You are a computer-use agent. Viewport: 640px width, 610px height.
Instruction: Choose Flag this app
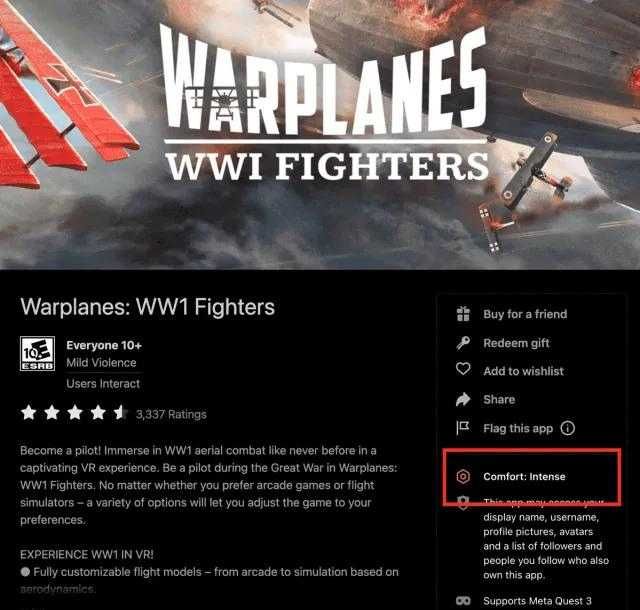[518, 428]
